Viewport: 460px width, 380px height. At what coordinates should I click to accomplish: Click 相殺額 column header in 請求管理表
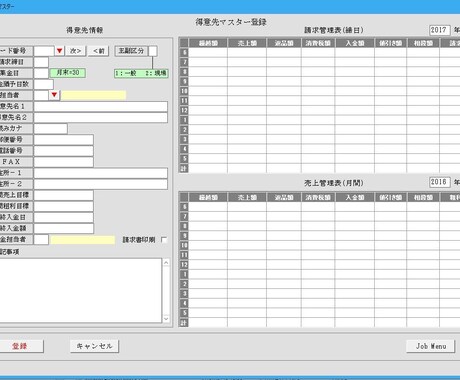tap(423, 43)
